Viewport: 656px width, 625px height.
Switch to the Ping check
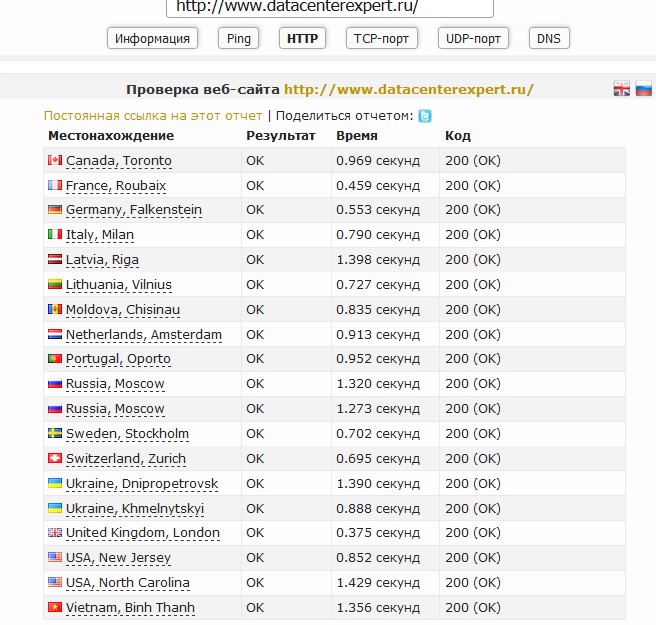click(x=238, y=38)
